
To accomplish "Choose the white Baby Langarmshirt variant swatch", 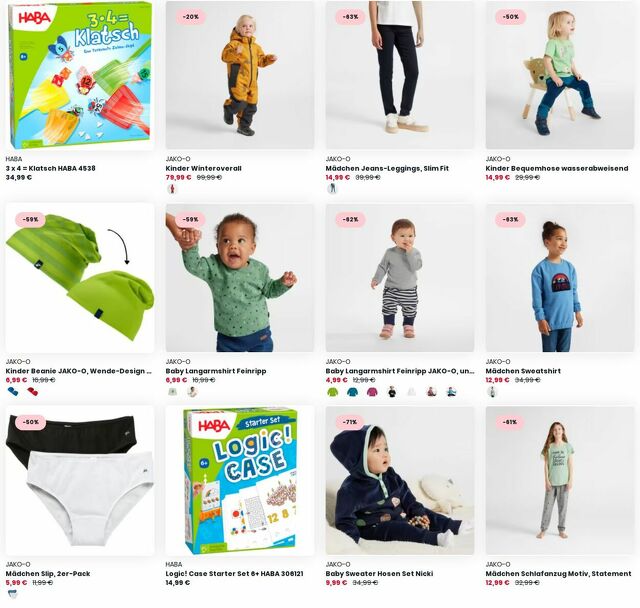I will pos(411,392).
